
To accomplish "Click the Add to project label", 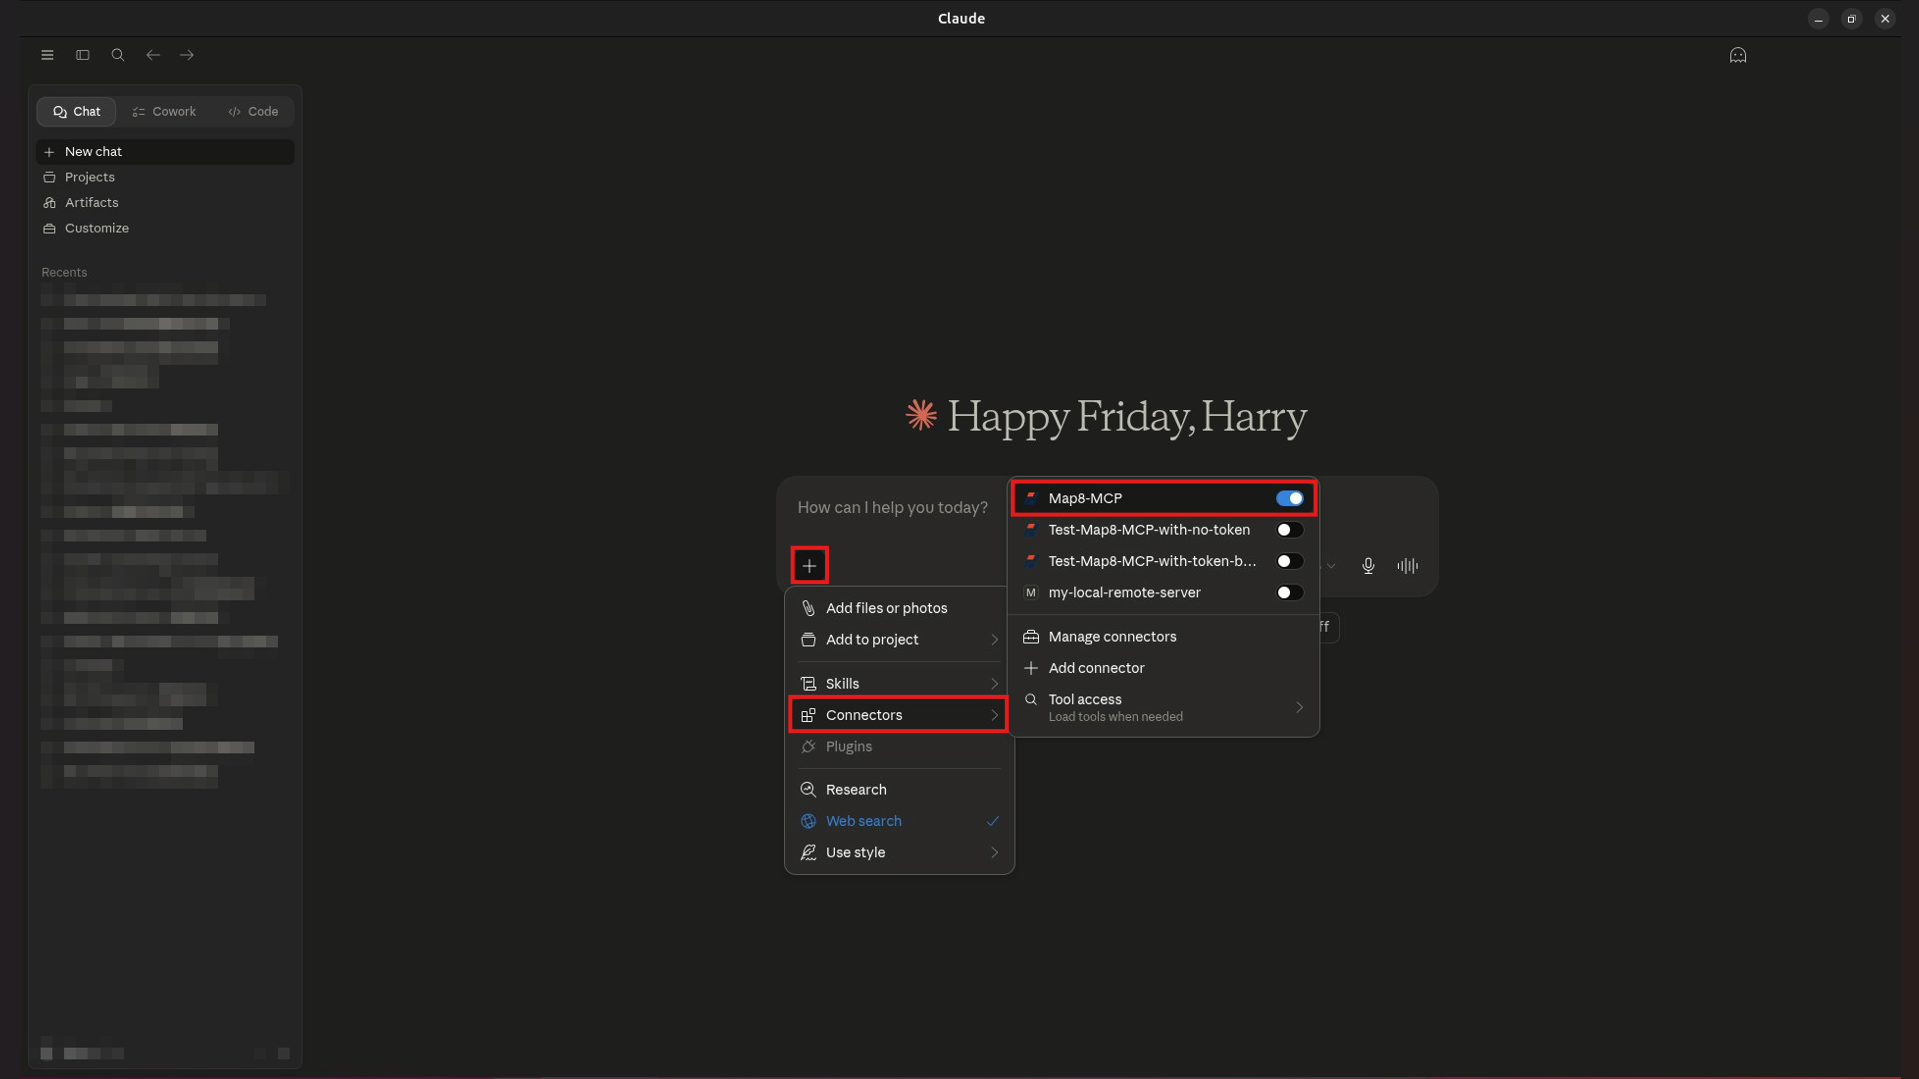I will click(871, 640).
